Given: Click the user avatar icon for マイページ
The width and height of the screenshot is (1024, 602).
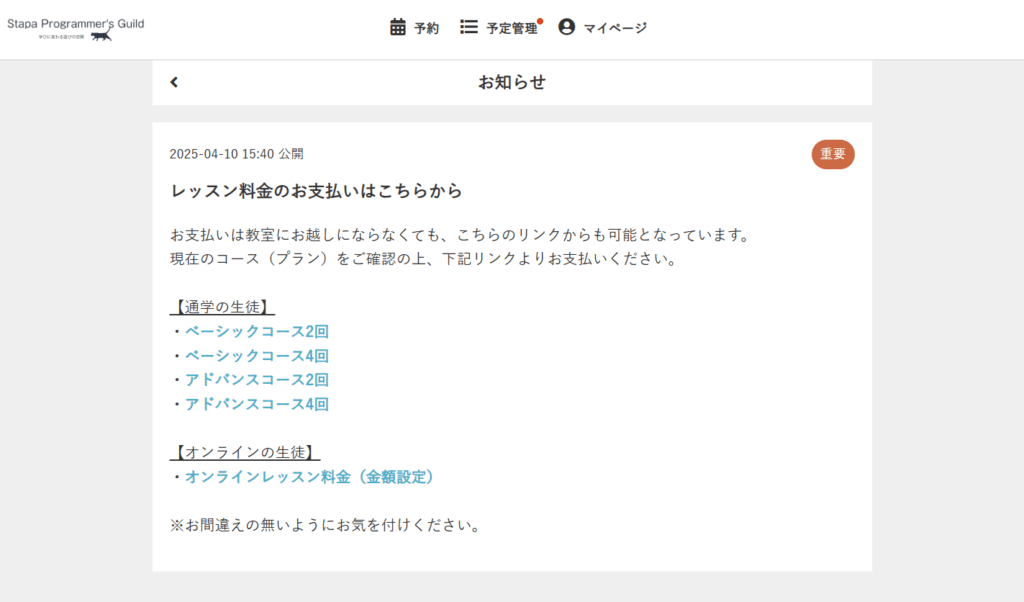Looking at the screenshot, I should tap(566, 27).
